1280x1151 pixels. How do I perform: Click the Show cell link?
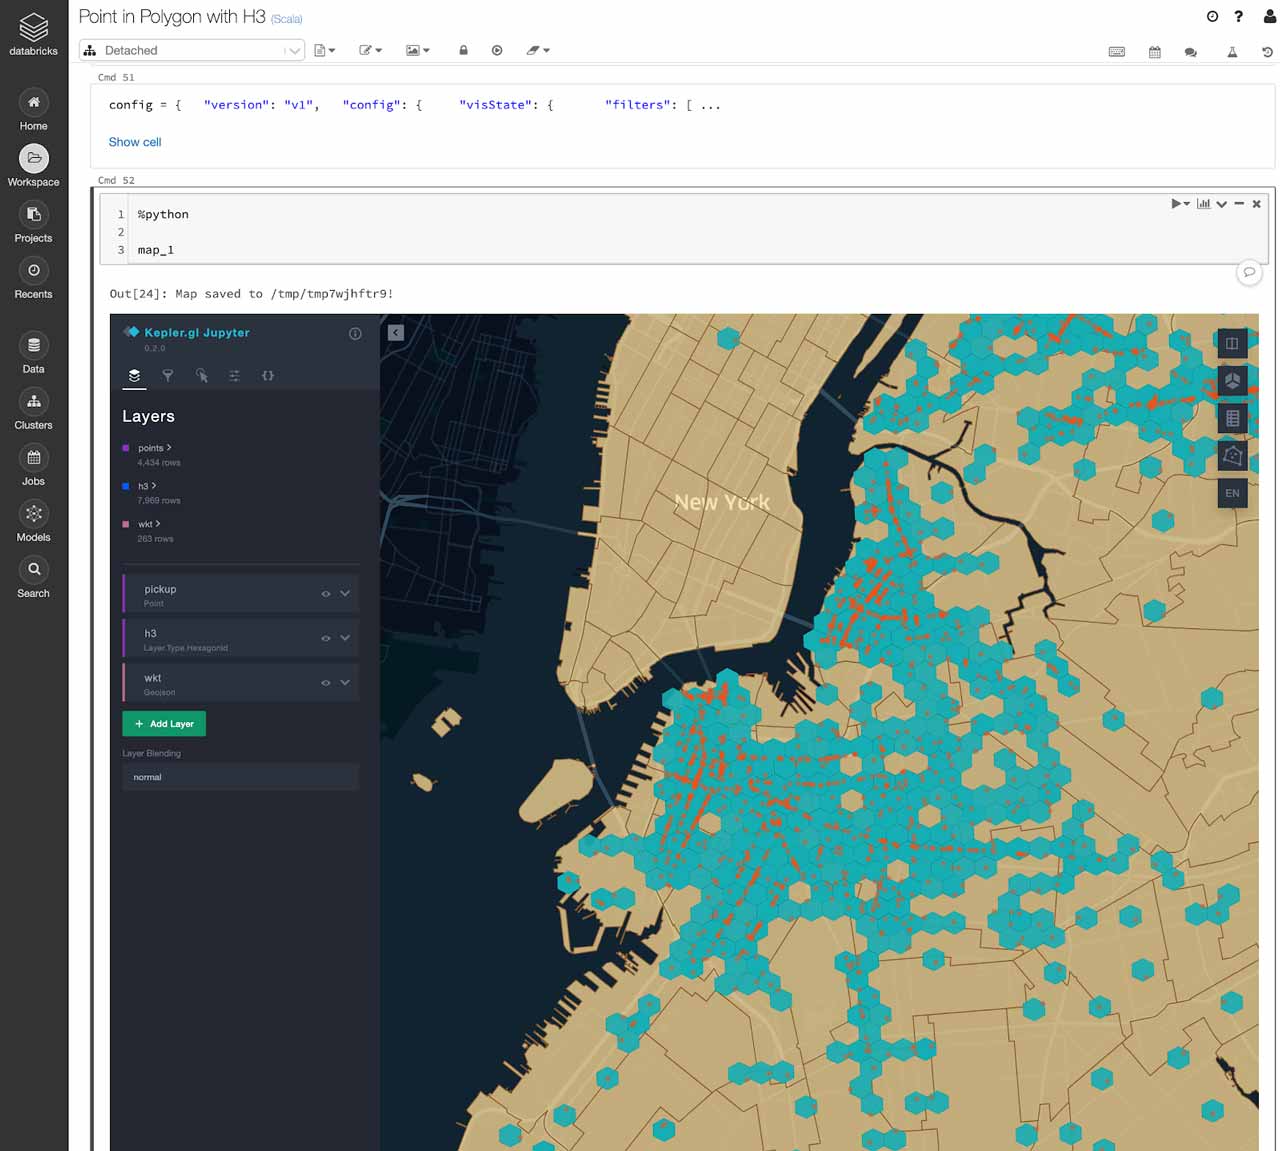[135, 142]
